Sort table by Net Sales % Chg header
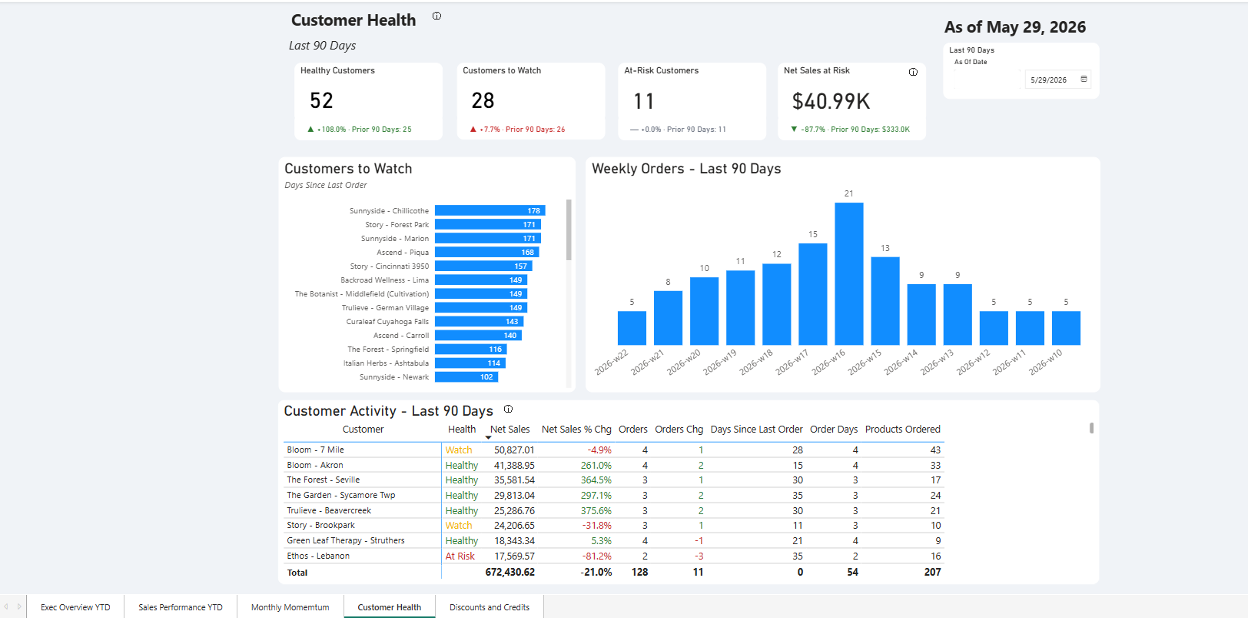1248x618 pixels. point(576,429)
